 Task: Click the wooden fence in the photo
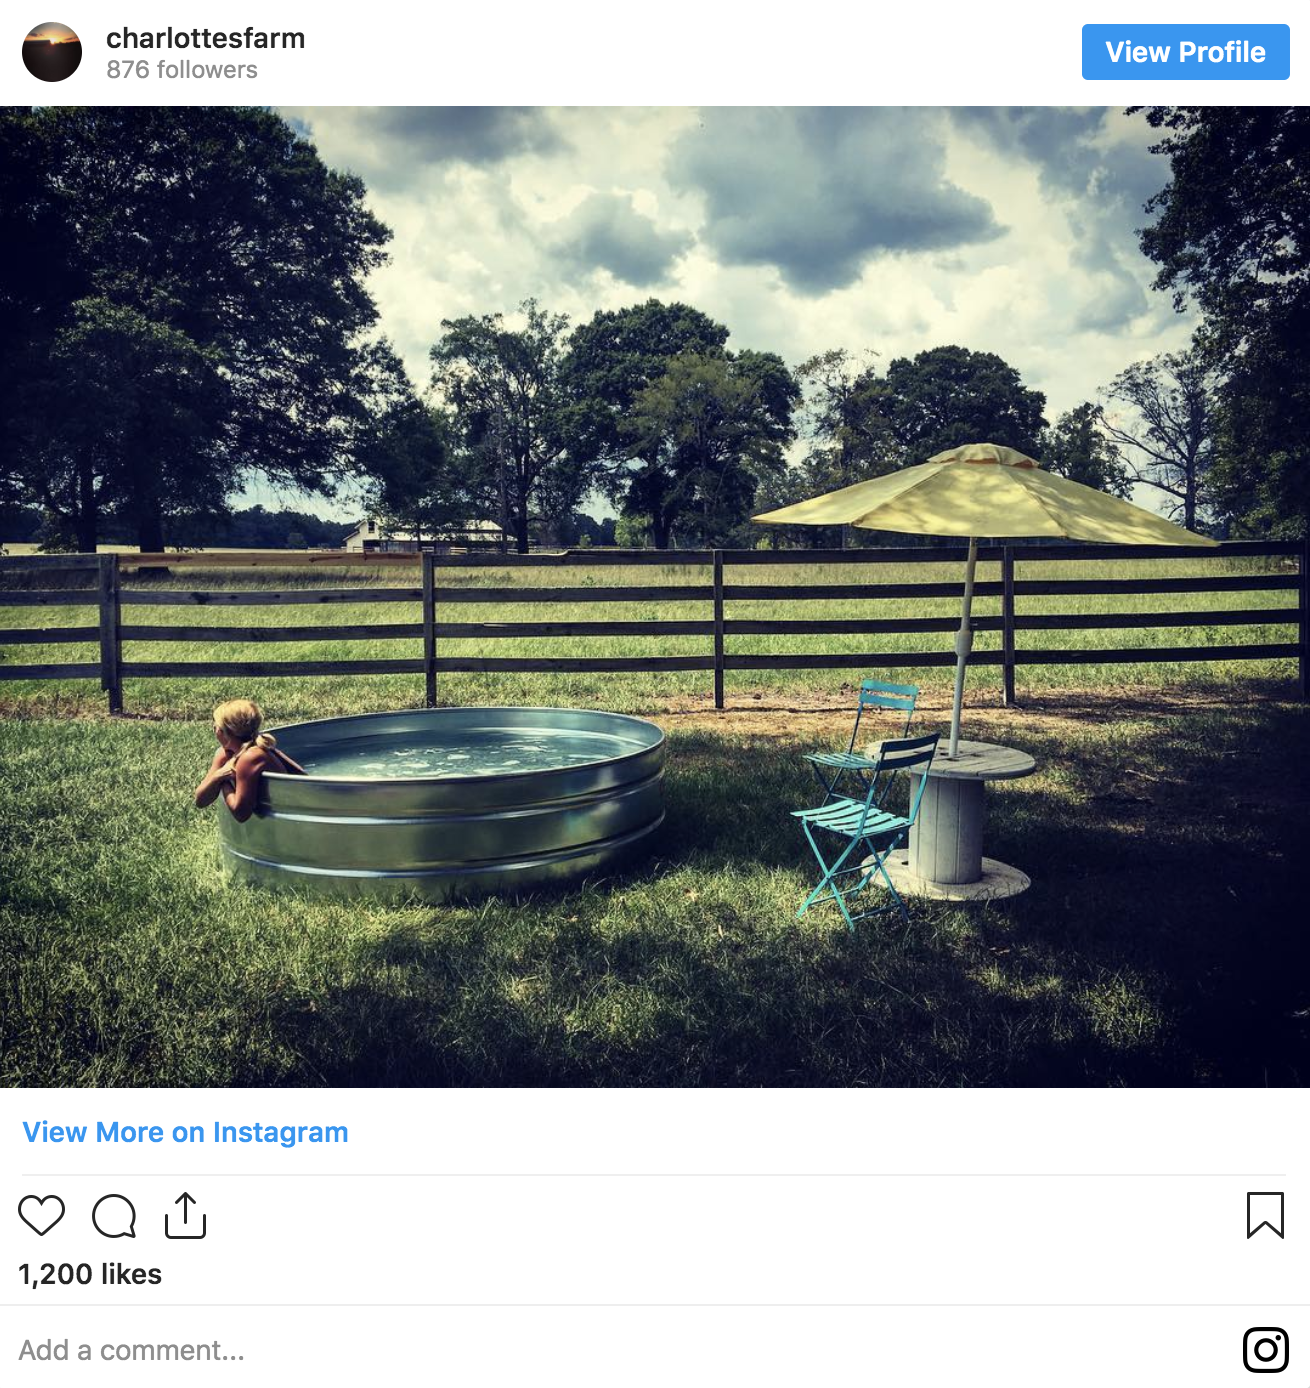point(655,625)
